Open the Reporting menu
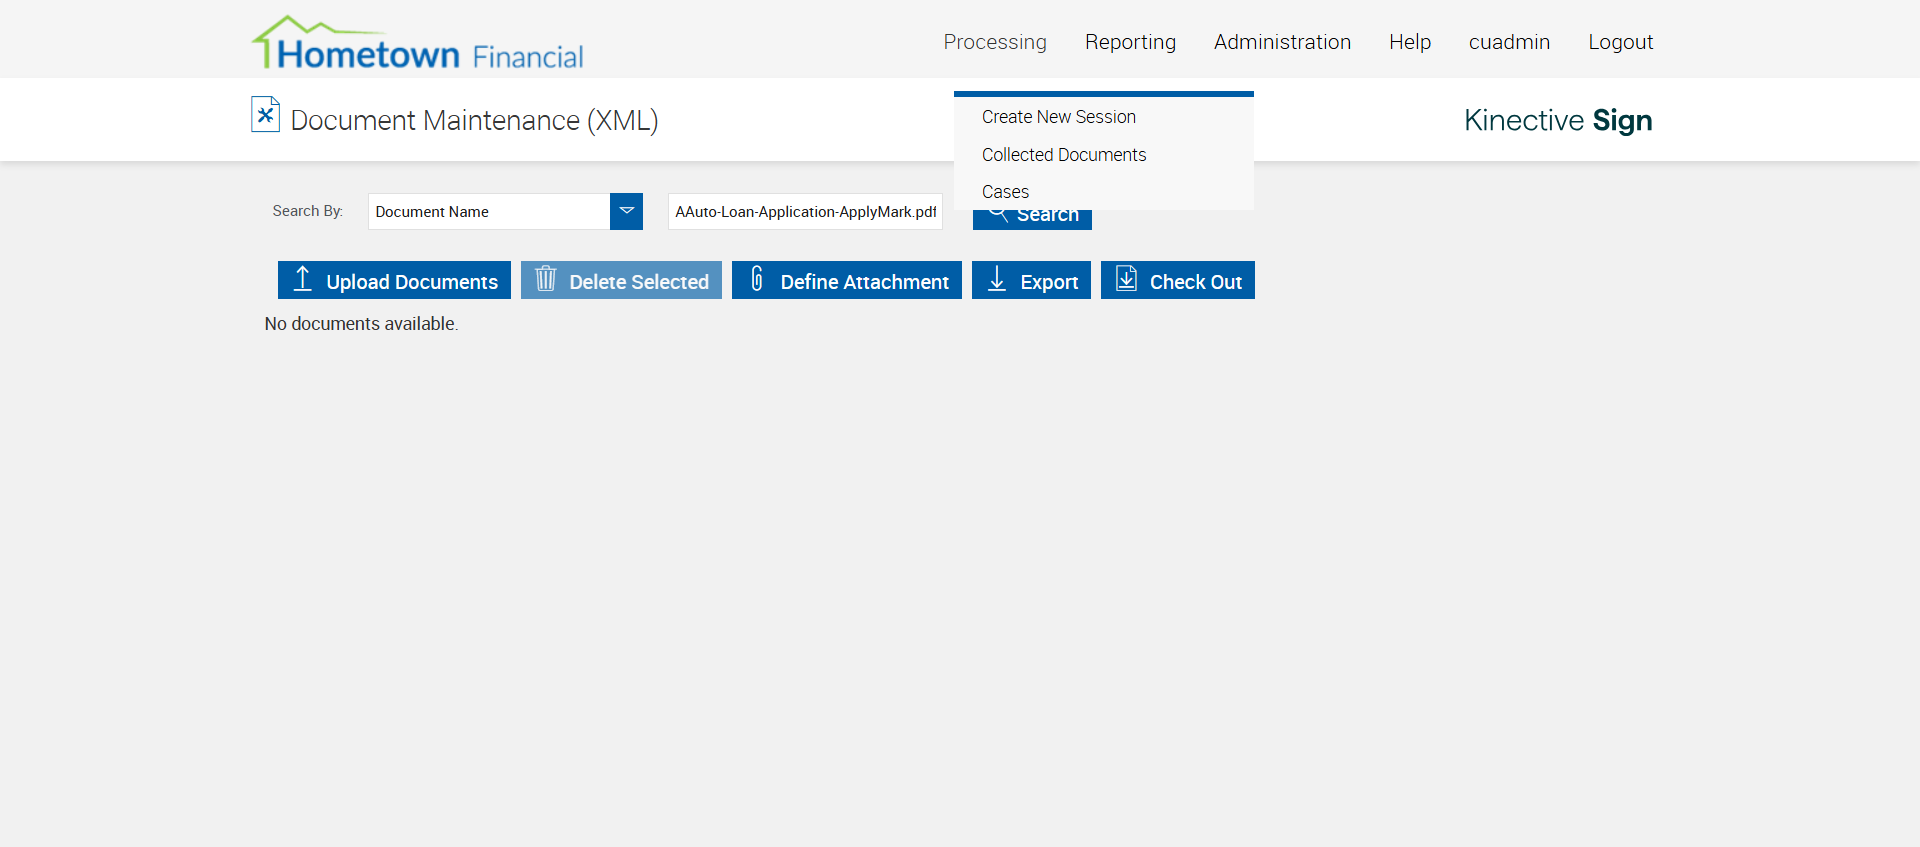The width and height of the screenshot is (1920, 847). pyautogui.click(x=1130, y=42)
